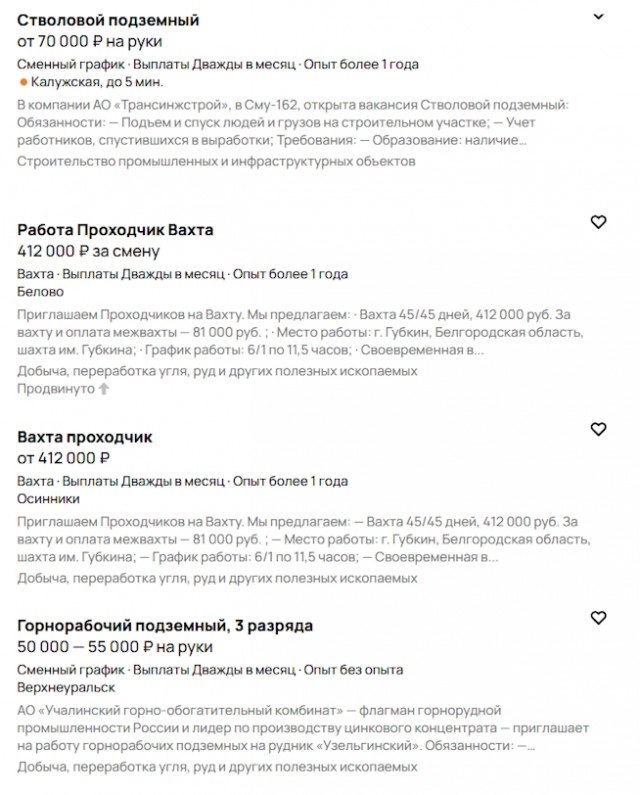Click the Белово location text
The width and height of the screenshot is (640, 795).
(x=41, y=292)
